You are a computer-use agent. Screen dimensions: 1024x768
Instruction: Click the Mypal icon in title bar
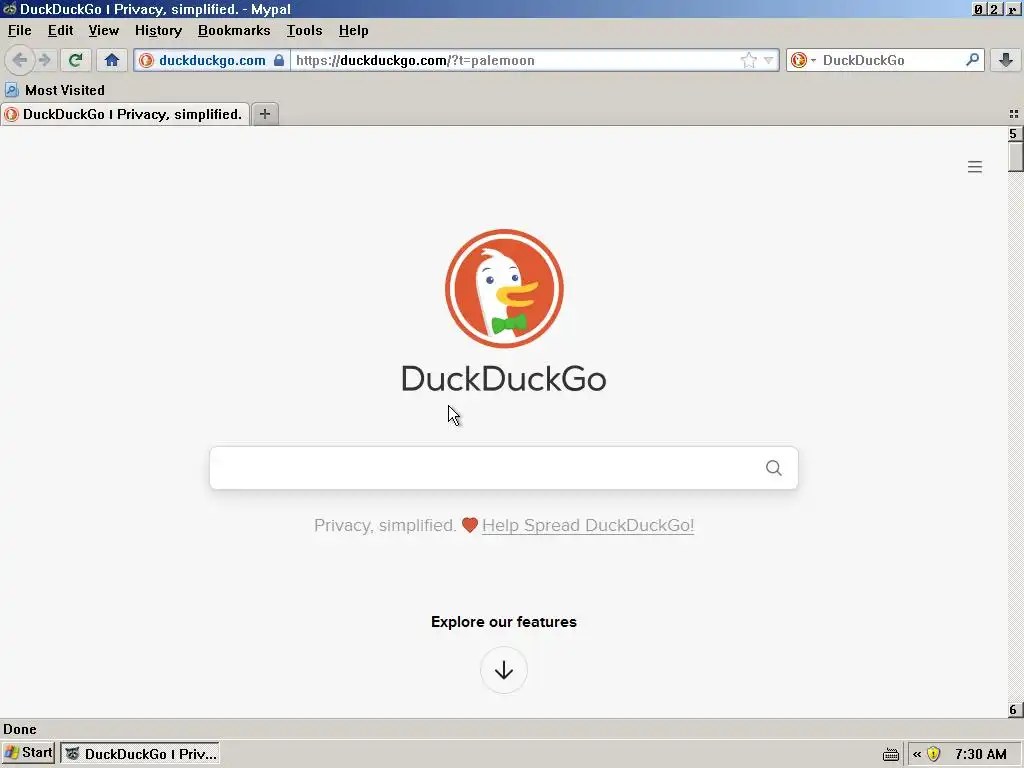pos(9,9)
